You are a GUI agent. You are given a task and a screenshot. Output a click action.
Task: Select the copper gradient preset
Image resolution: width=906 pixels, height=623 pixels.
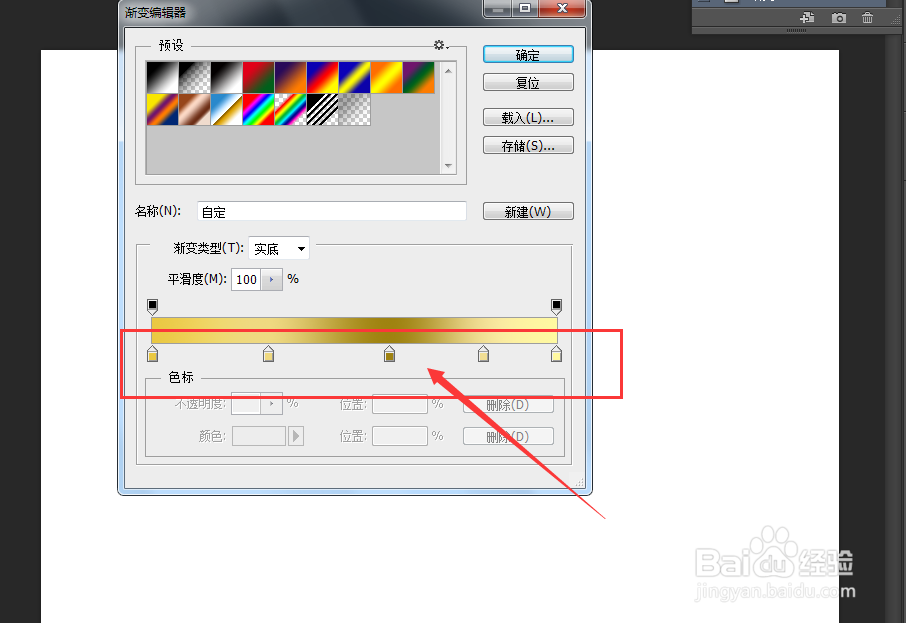[x=195, y=109]
